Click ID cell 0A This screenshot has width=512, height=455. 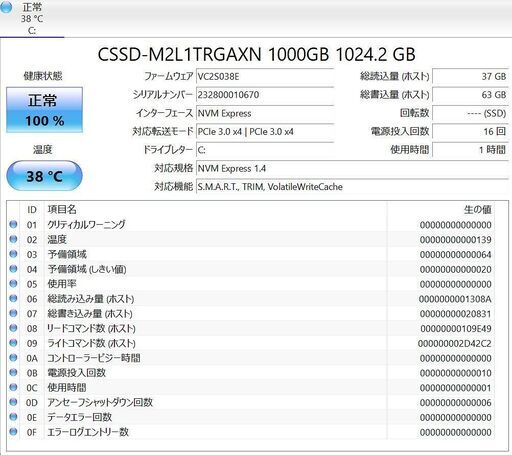(x=32, y=358)
